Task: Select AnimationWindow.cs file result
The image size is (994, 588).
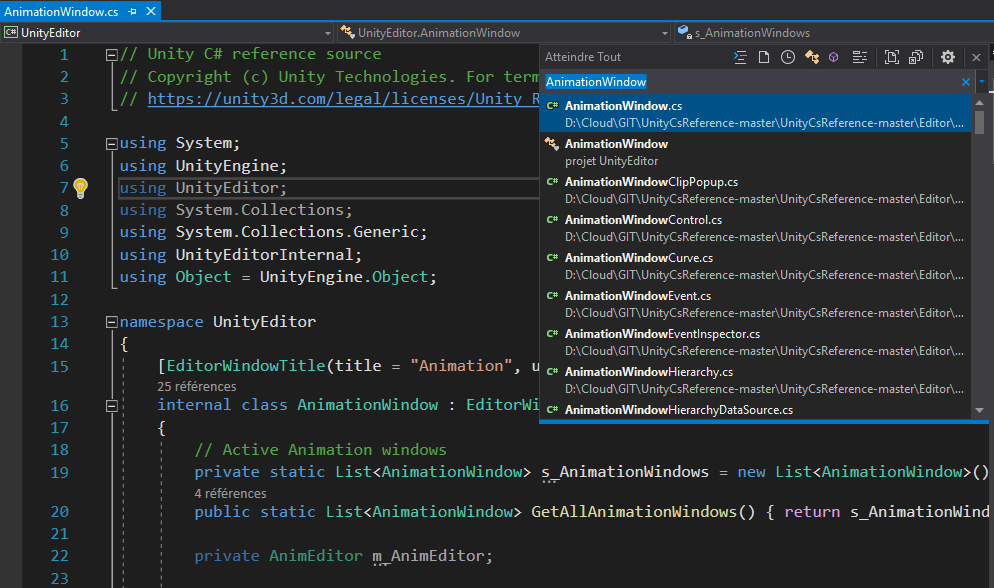Action: coord(755,113)
